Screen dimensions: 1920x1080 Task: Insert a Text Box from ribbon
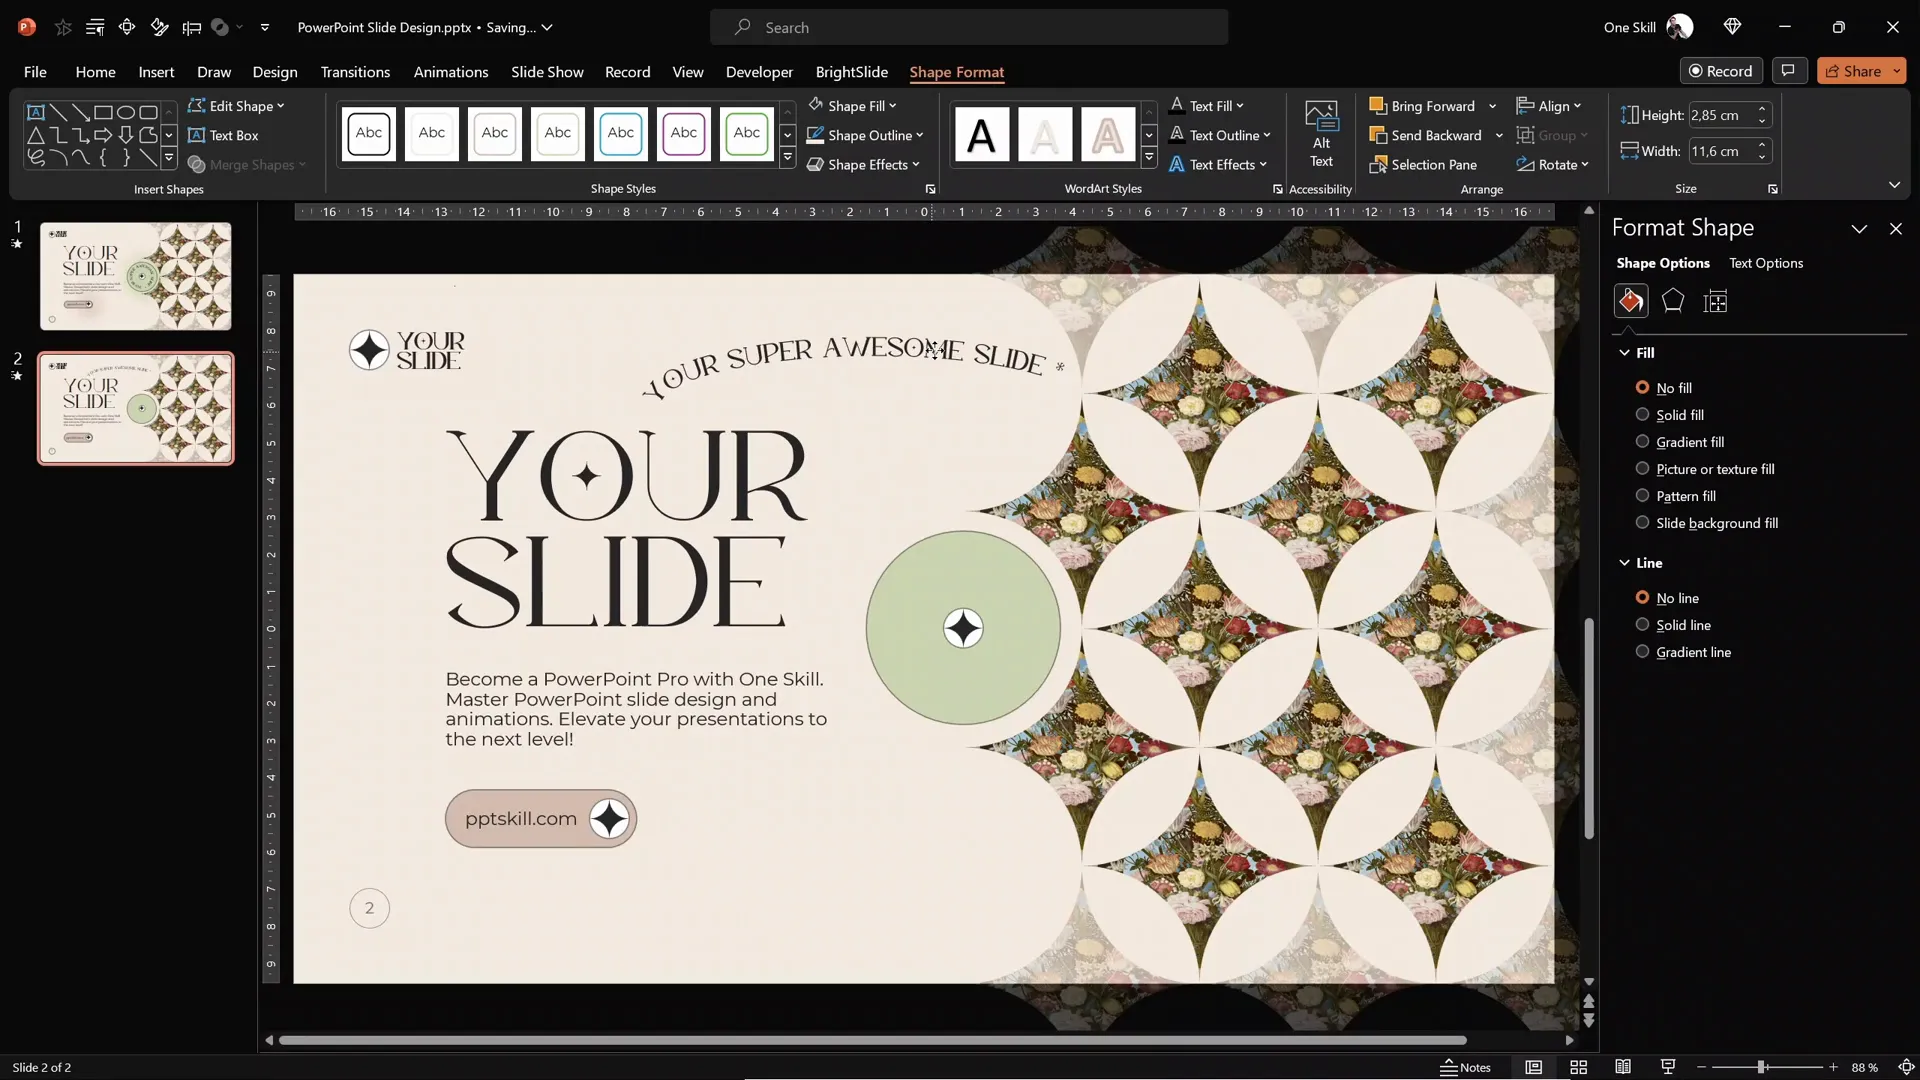[223, 135]
